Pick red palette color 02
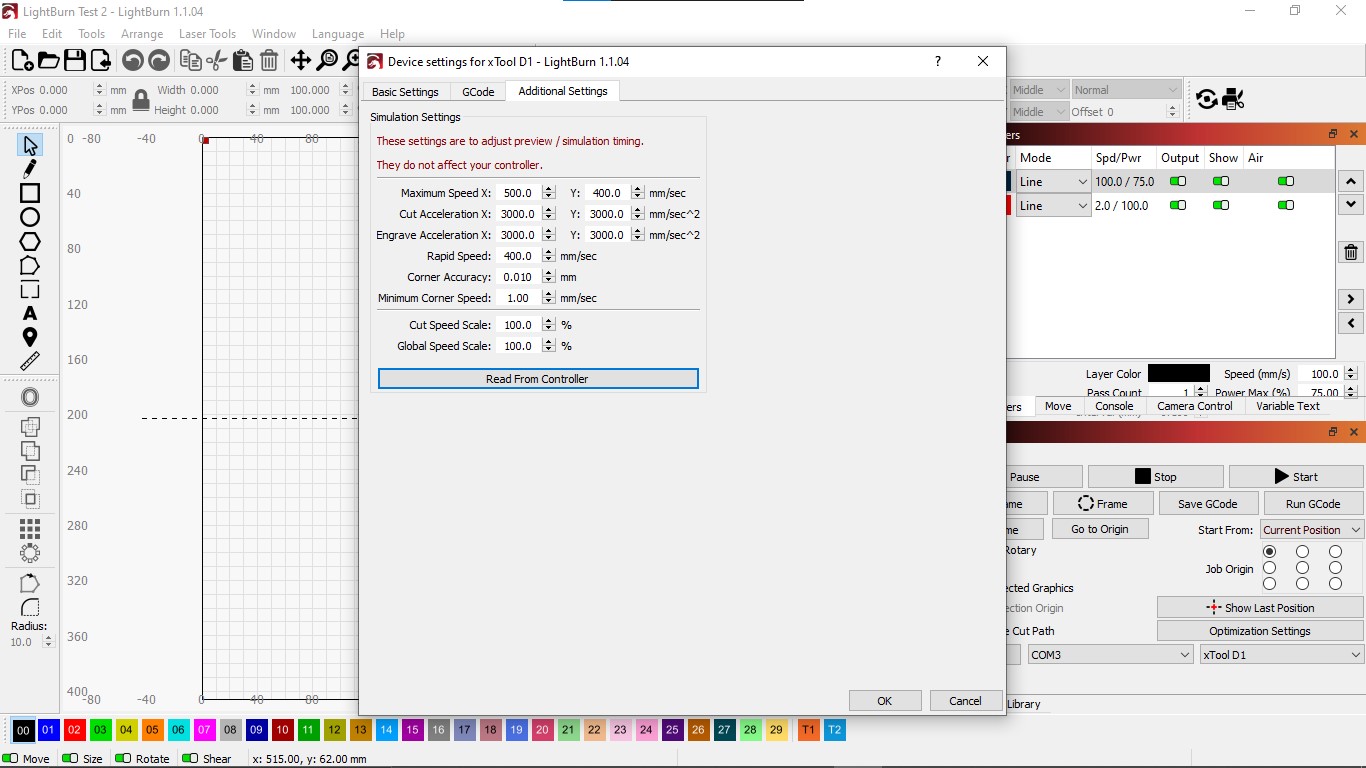Viewport: 1366px width, 768px height. coord(74,730)
